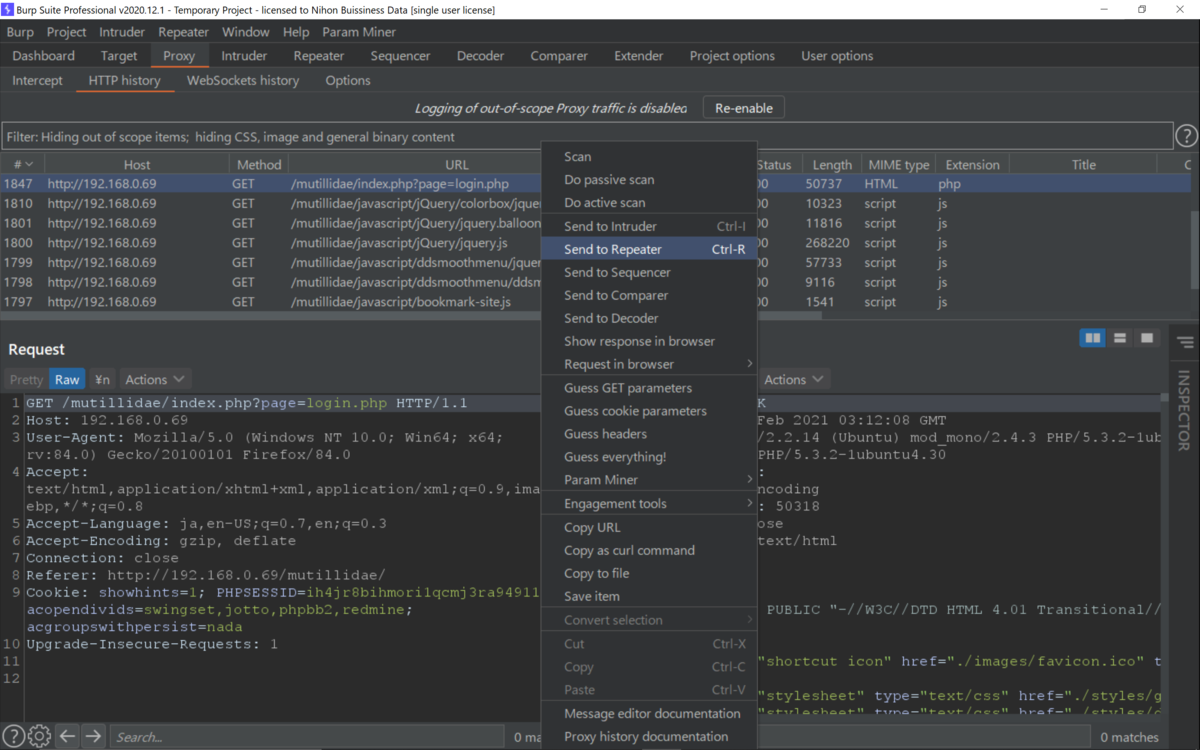Choose Send to Decoder
Viewport: 1200px width, 750px height.
click(x=648, y=318)
